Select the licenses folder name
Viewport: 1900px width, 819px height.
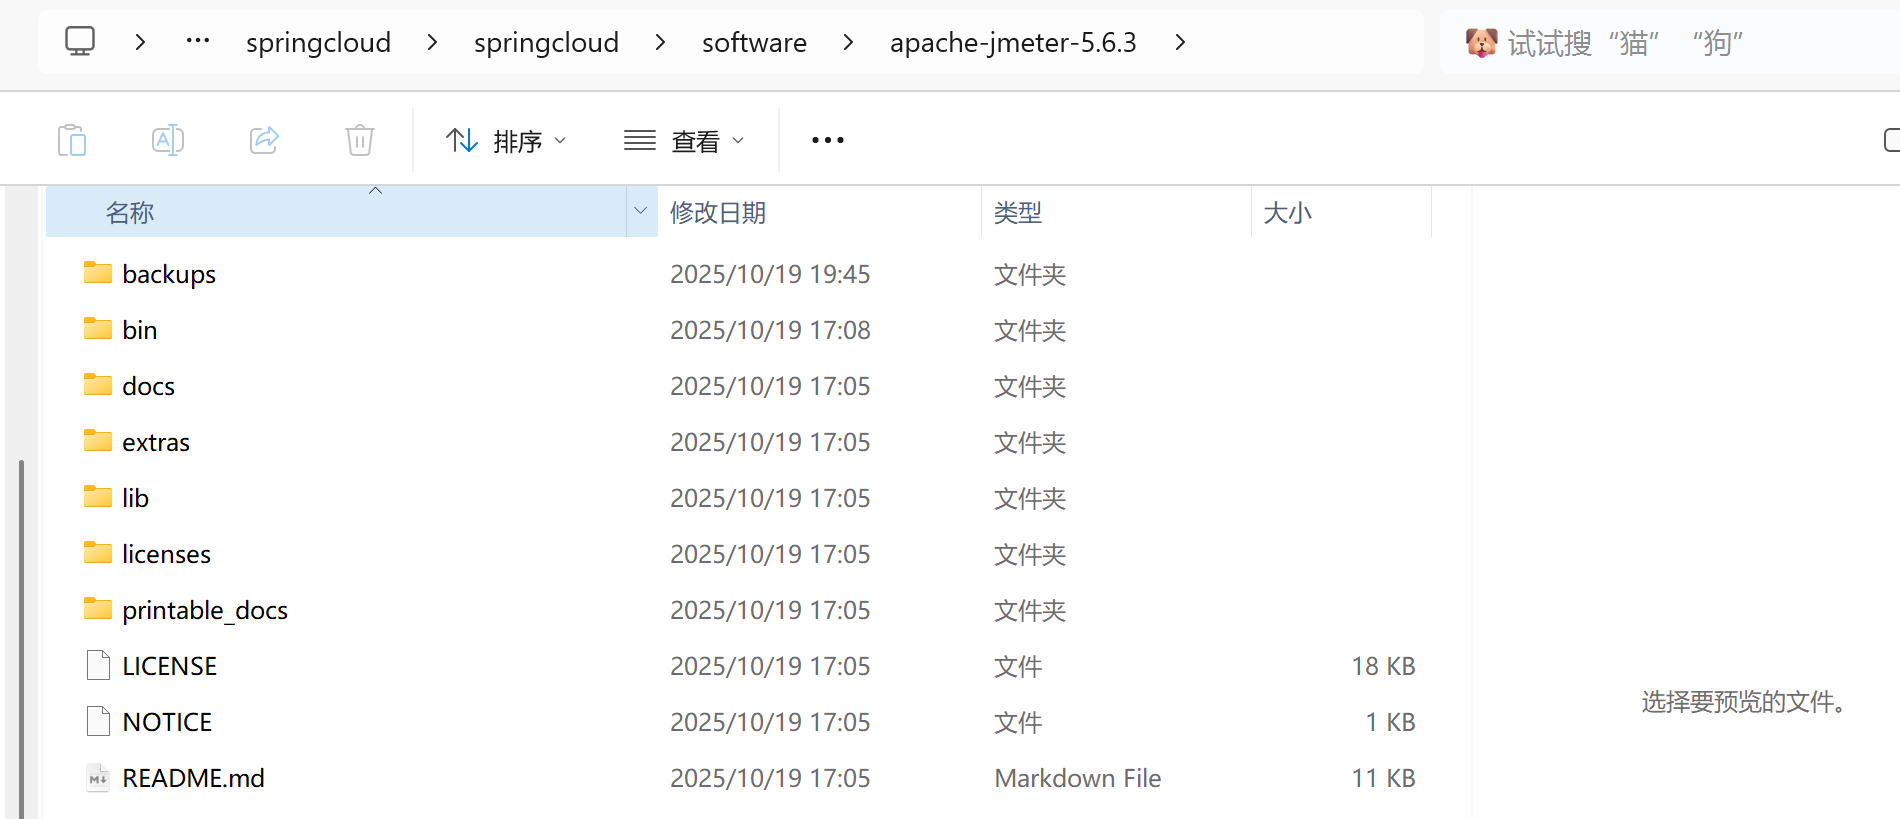click(x=166, y=554)
